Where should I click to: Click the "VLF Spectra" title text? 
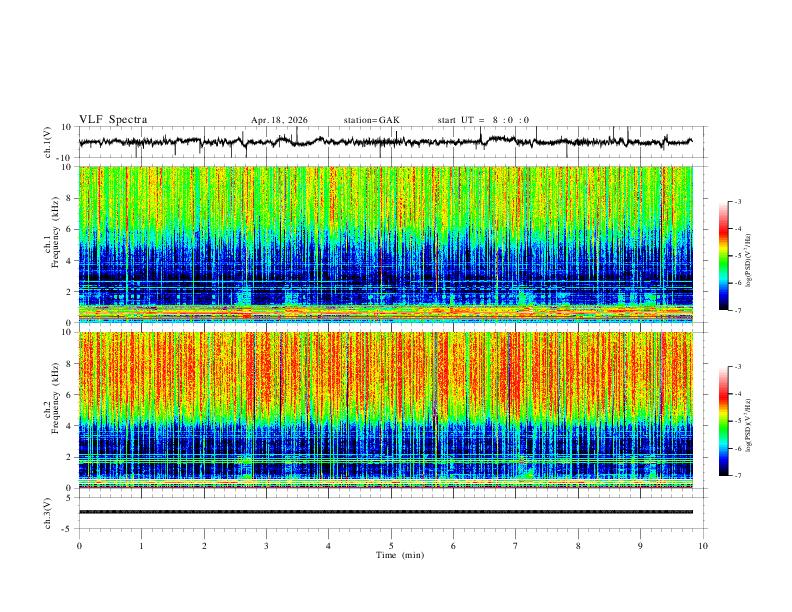pyautogui.click(x=113, y=120)
